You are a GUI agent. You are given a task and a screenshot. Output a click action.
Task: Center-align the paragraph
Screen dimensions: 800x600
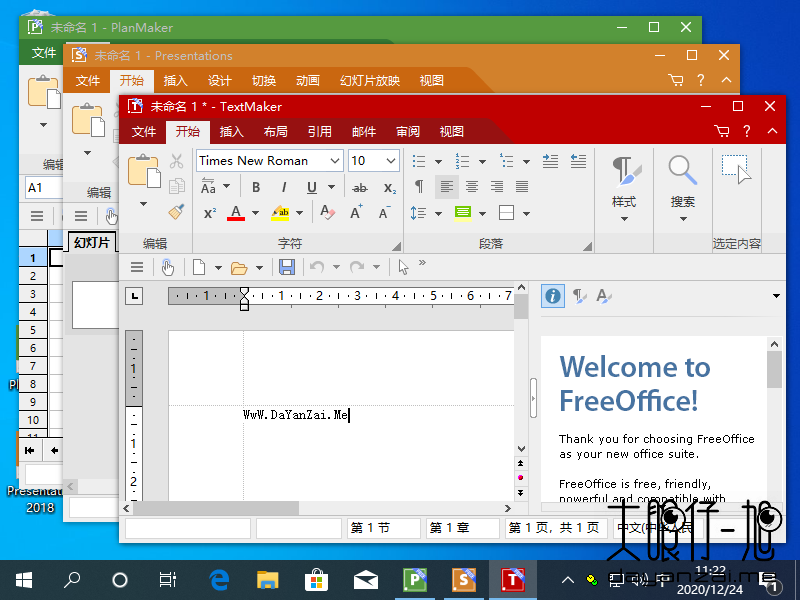[x=471, y=187]
